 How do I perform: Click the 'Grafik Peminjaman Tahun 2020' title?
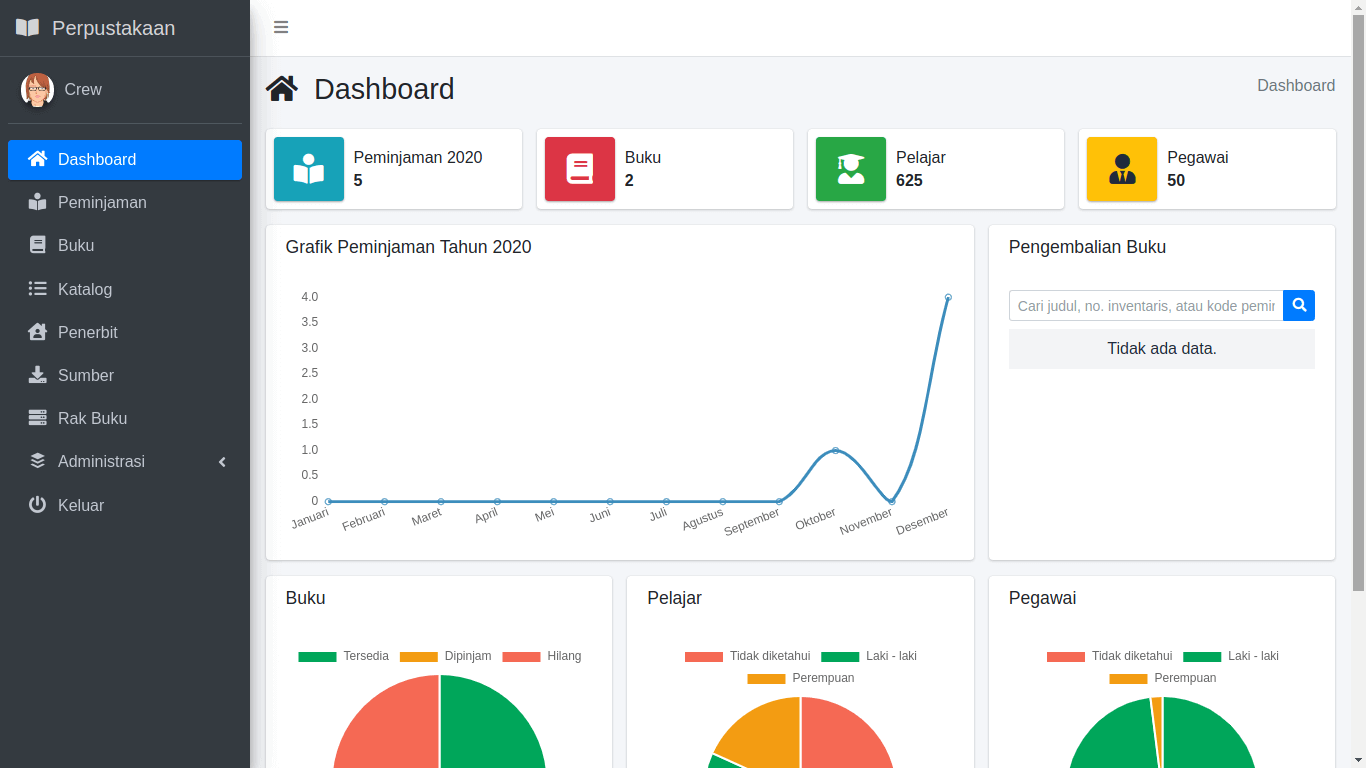(x=408, y=247)
